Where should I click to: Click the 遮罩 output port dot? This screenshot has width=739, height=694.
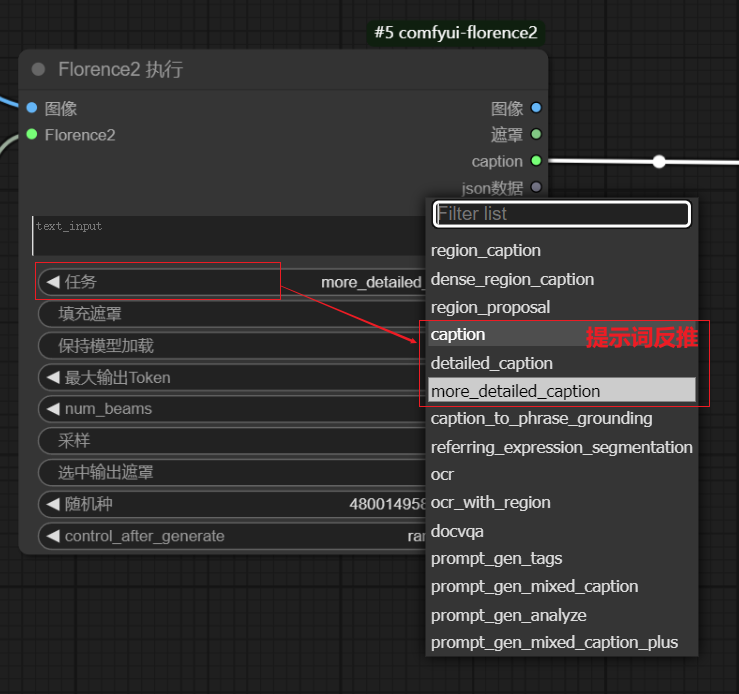536,134
